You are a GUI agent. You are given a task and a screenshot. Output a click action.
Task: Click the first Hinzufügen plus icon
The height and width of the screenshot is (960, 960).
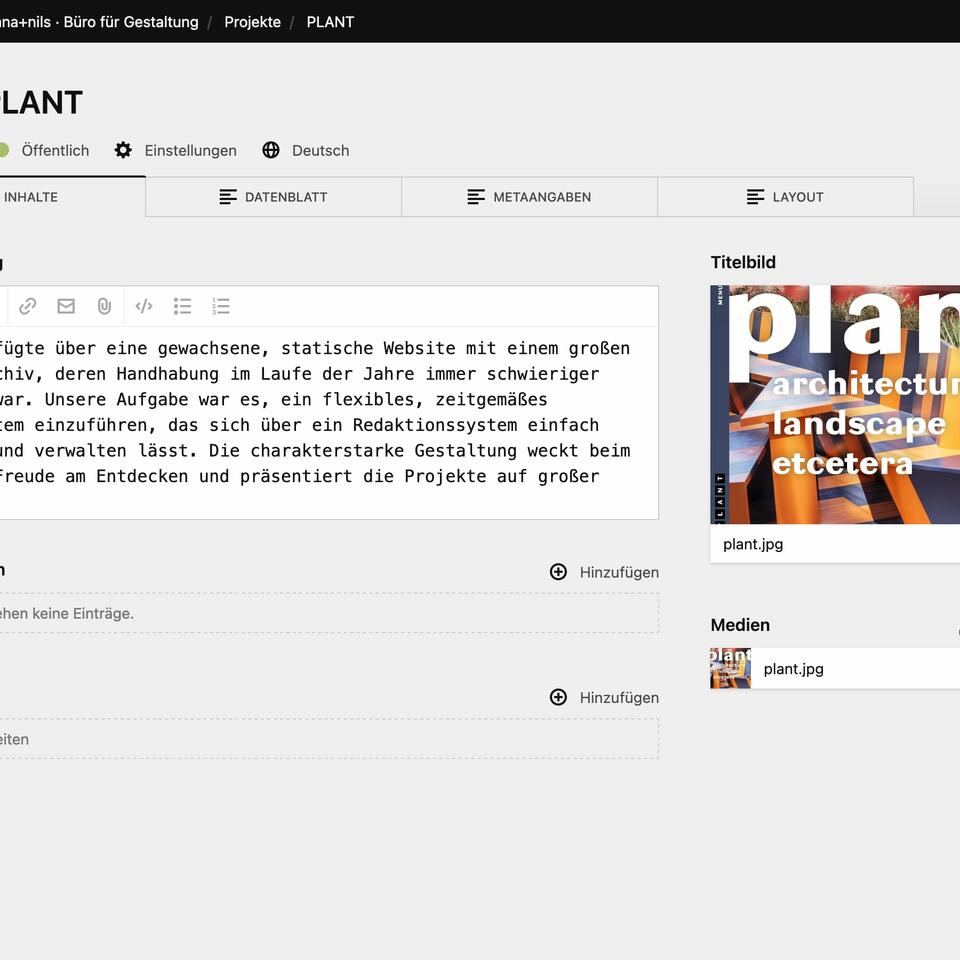[558, 572]
